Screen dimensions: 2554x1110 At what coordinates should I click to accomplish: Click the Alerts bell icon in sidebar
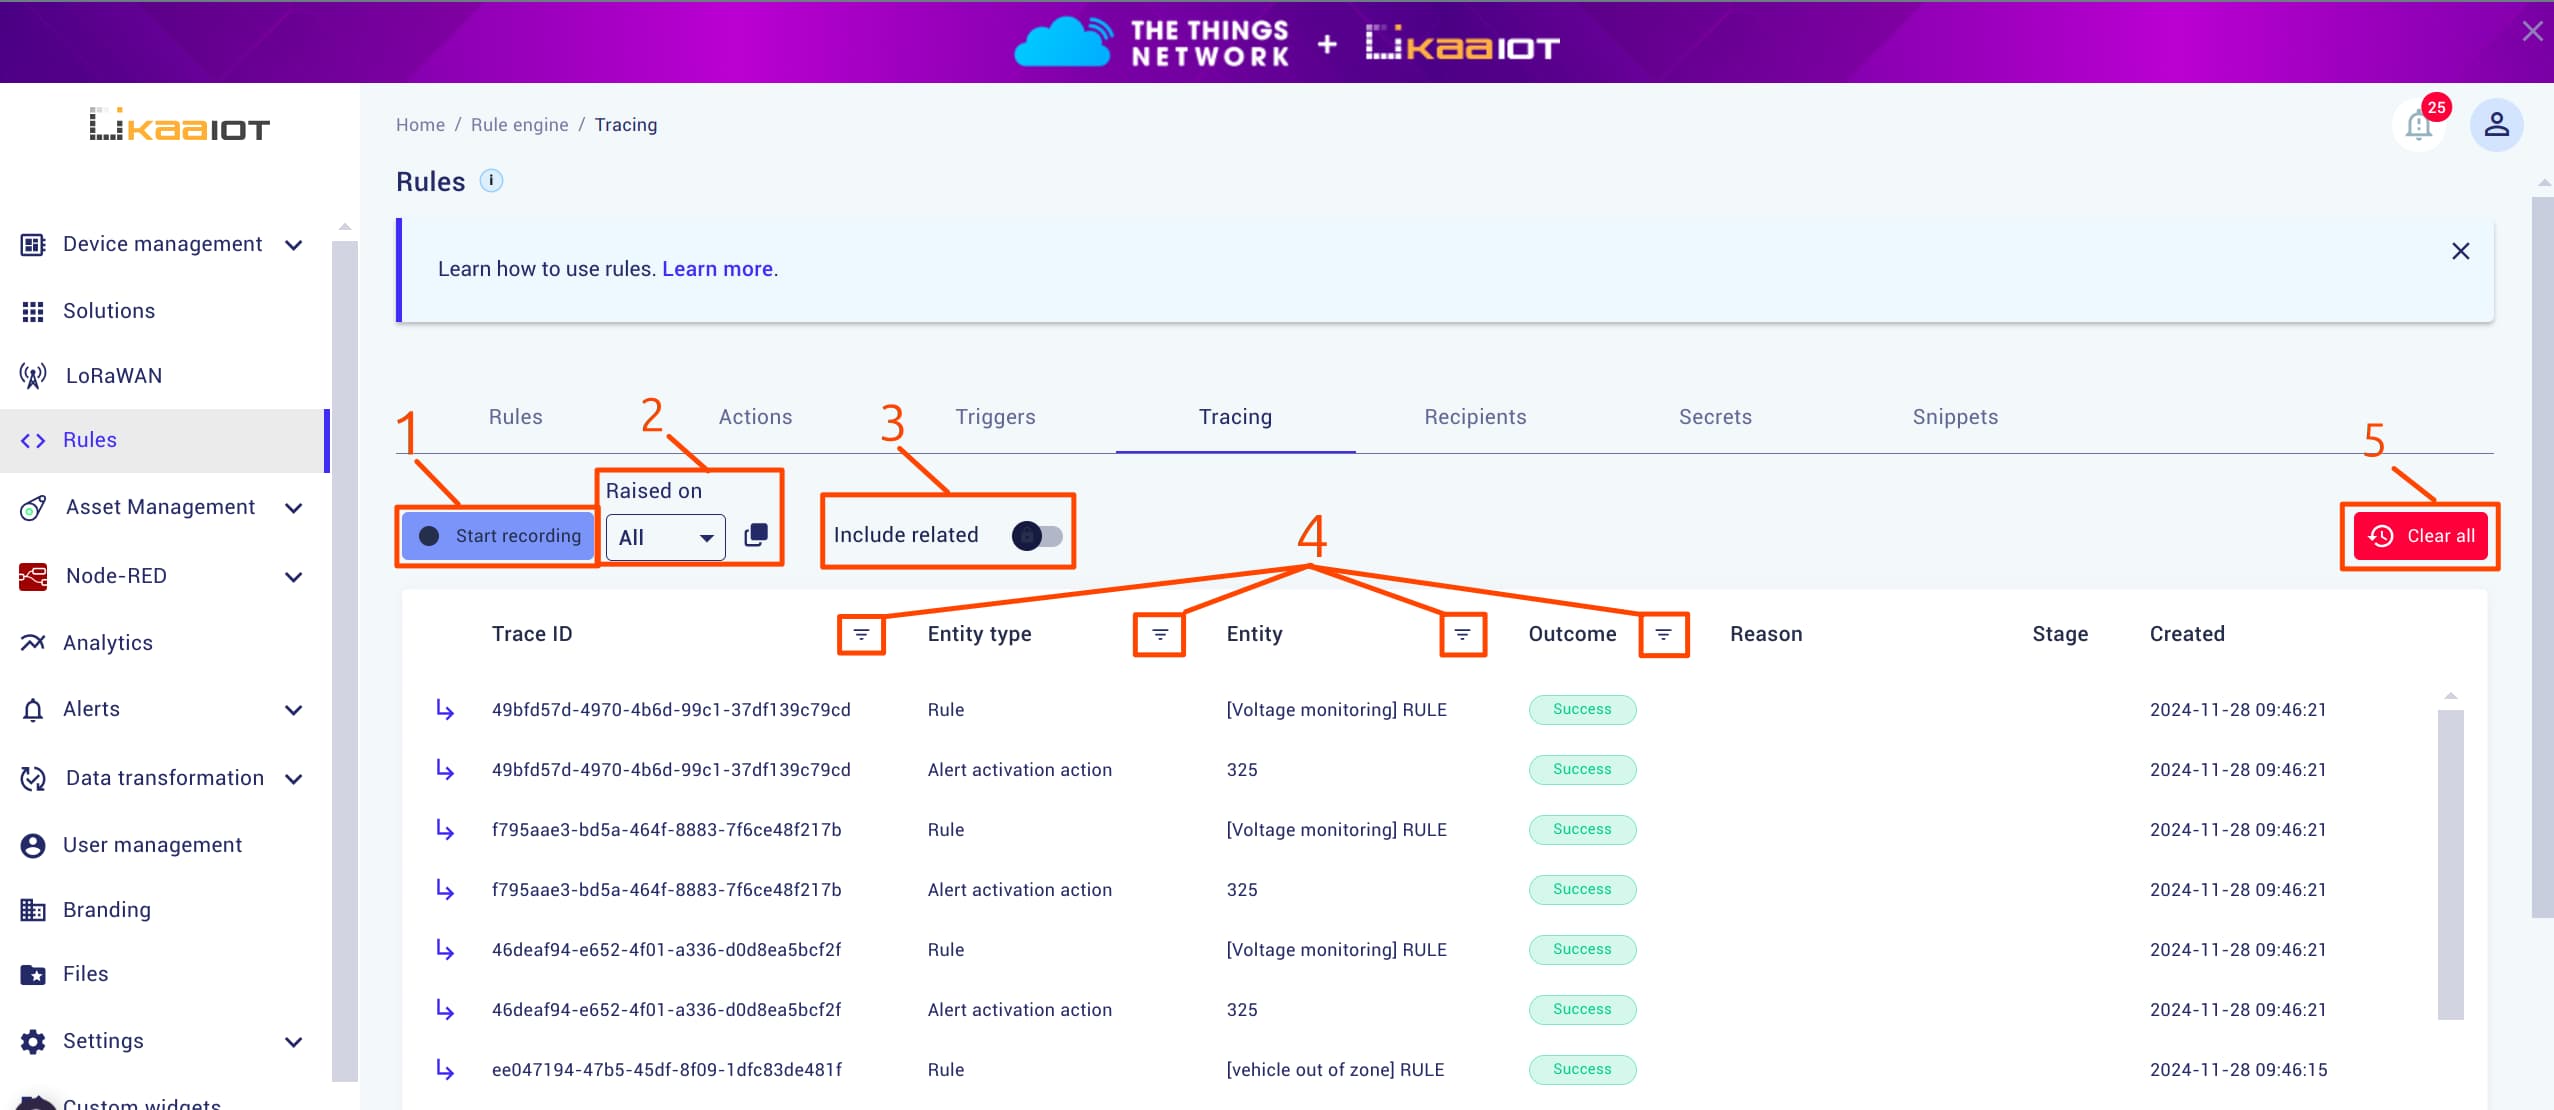pos(33,710)
